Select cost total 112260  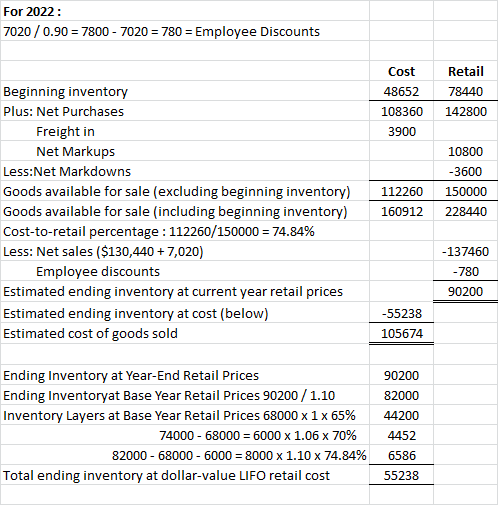coord(402,192)
